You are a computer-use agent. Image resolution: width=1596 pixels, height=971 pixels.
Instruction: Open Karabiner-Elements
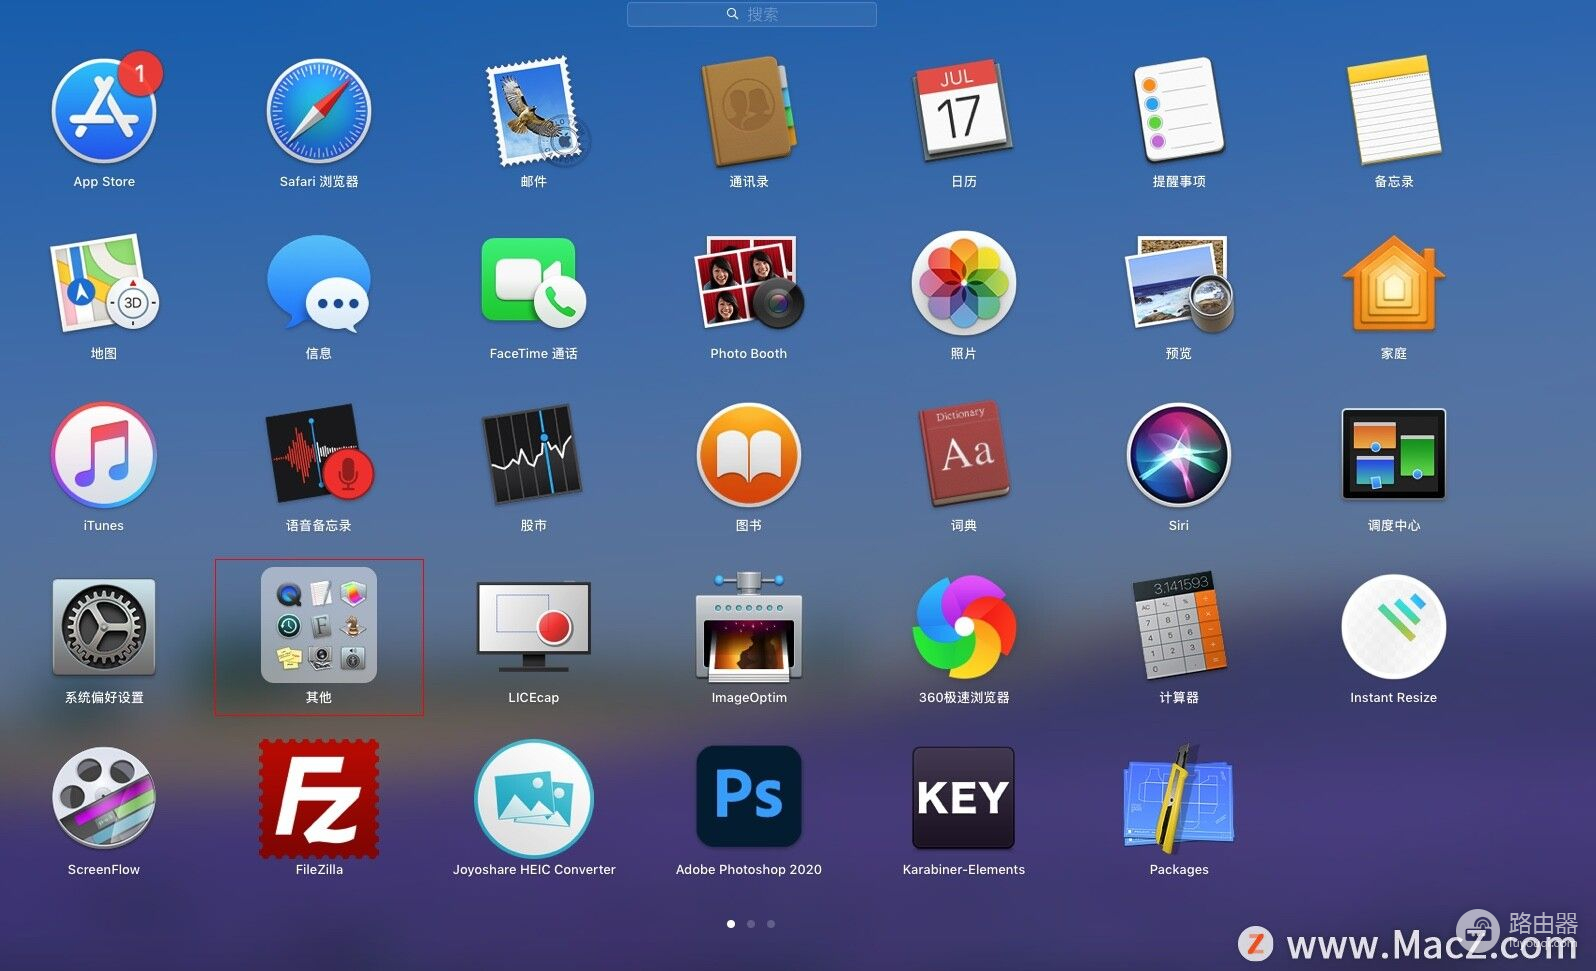pos(964,799)
